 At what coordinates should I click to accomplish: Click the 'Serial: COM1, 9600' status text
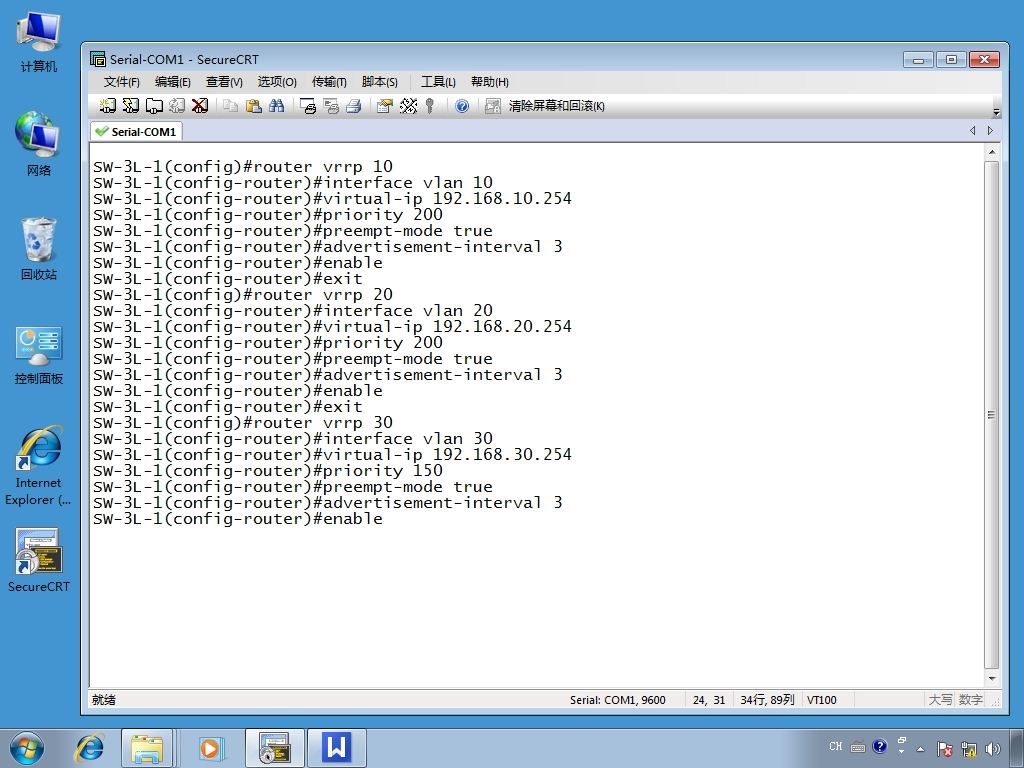point(617,700)
